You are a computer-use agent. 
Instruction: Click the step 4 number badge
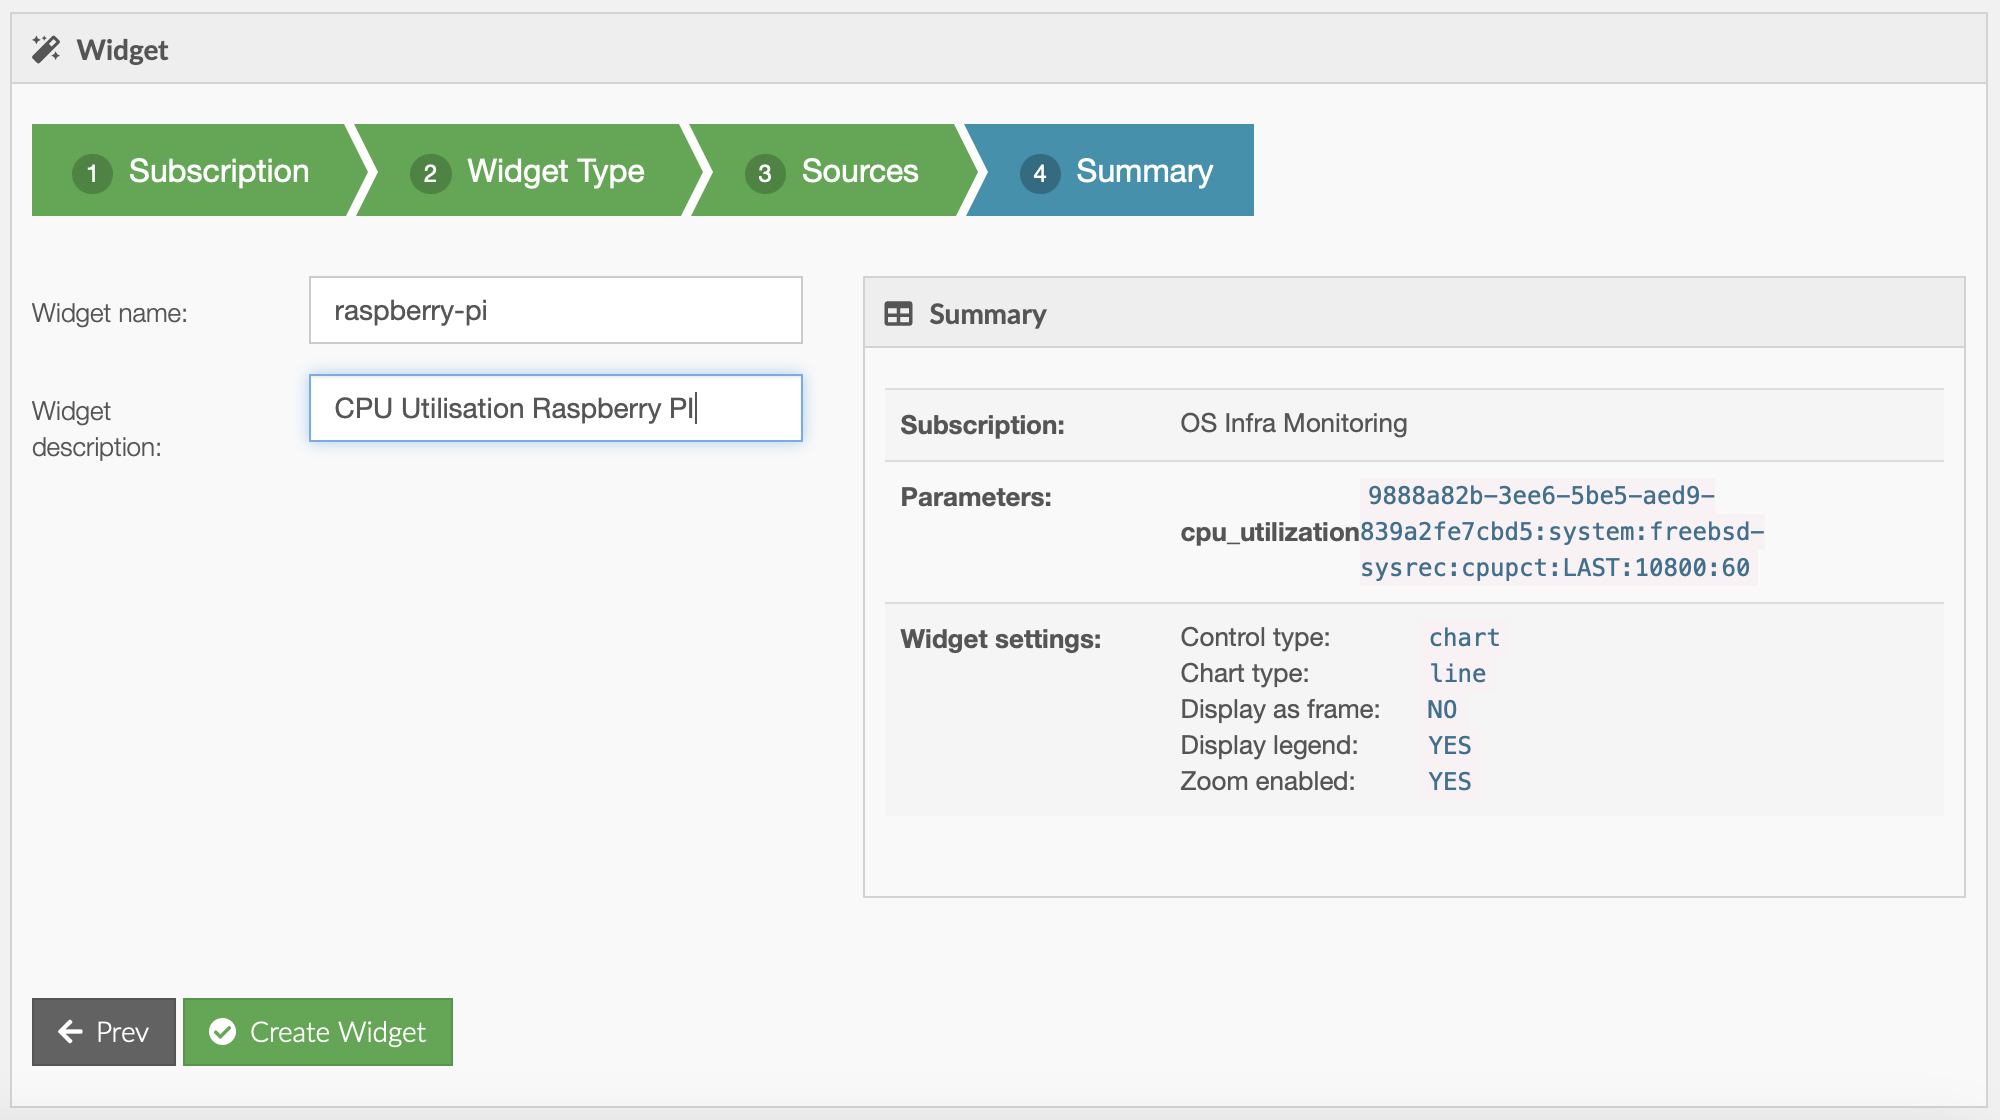click(1040, 173)
